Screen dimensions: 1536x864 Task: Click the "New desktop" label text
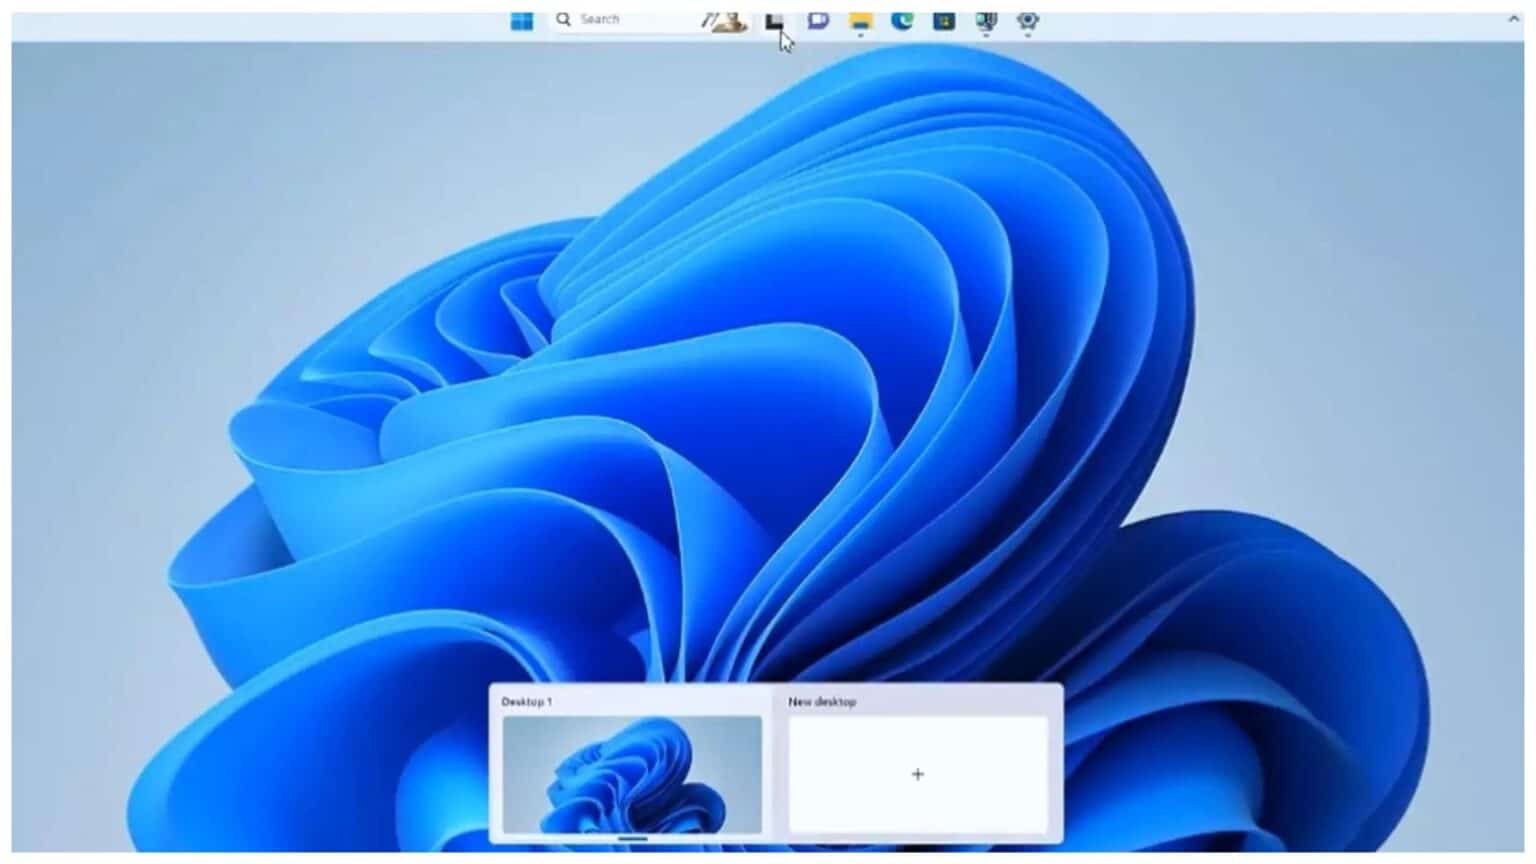click(822, 702)
